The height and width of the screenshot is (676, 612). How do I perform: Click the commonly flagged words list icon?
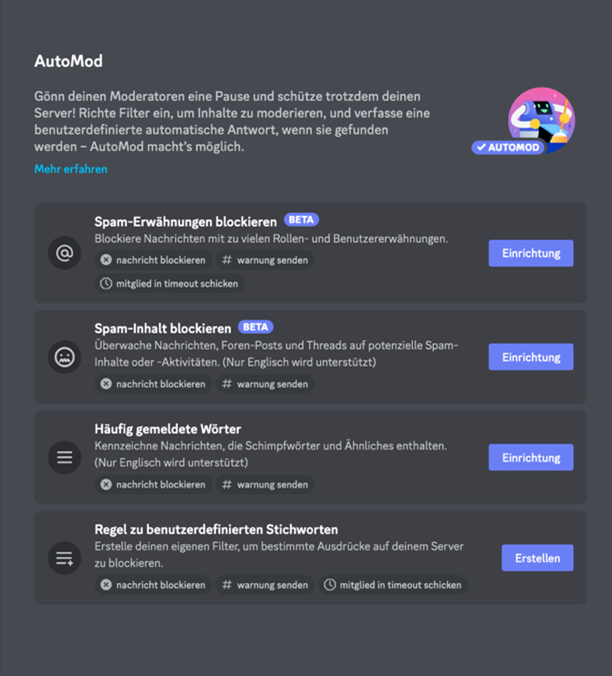[x=65, y=457]
